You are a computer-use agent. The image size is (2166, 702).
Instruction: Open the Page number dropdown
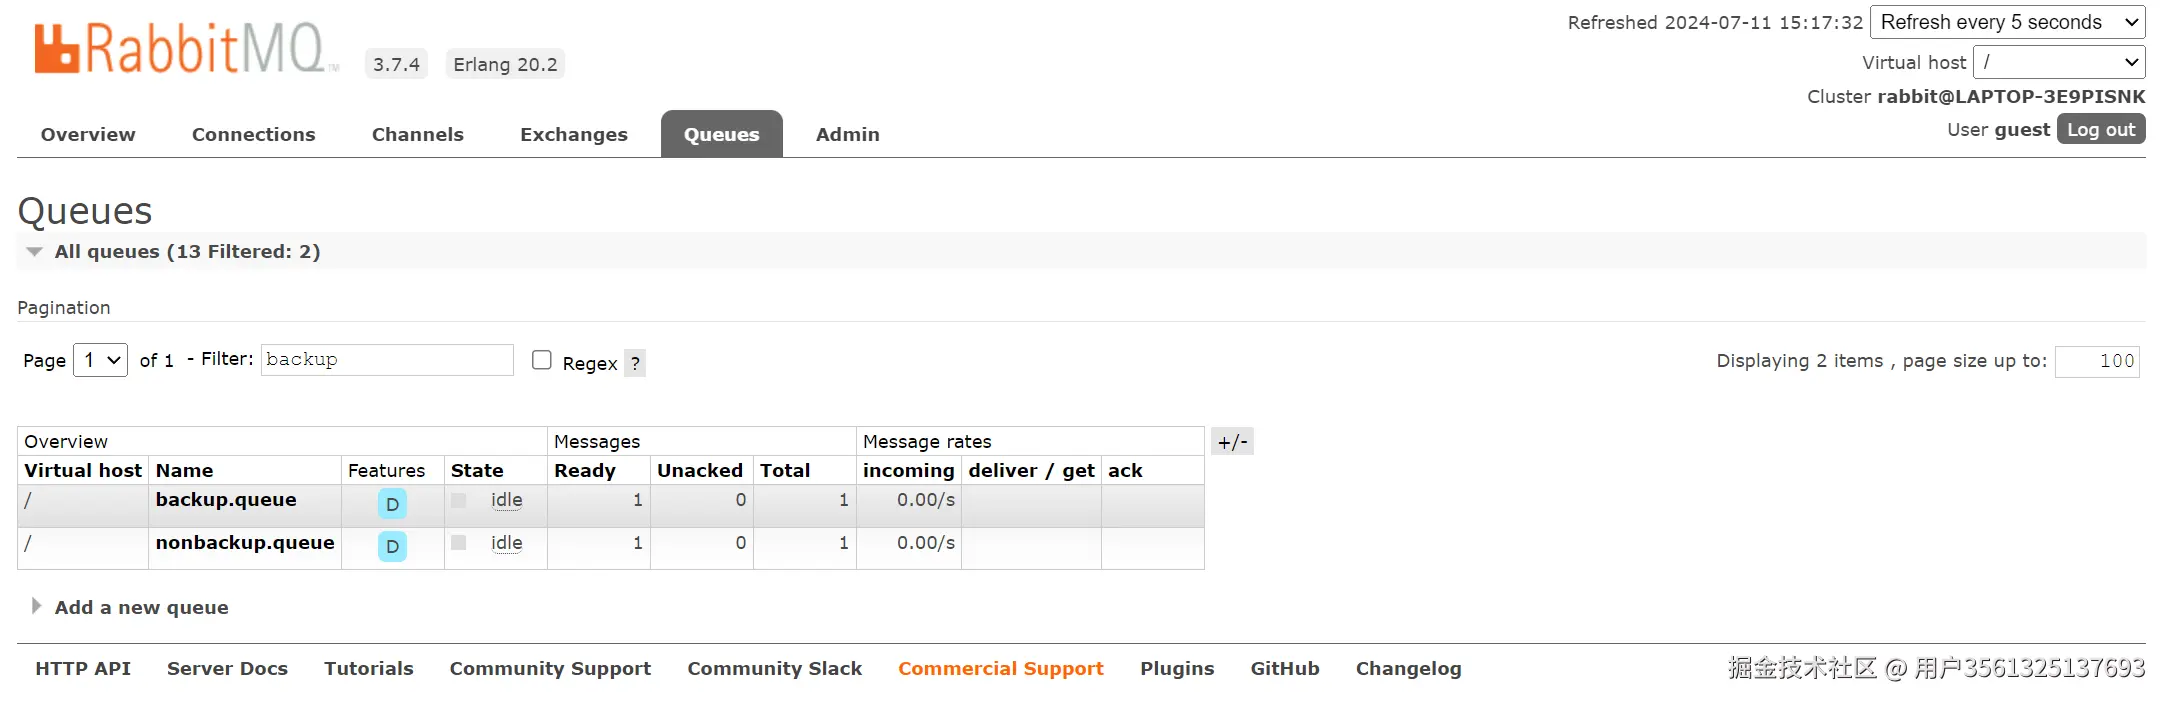101,360
